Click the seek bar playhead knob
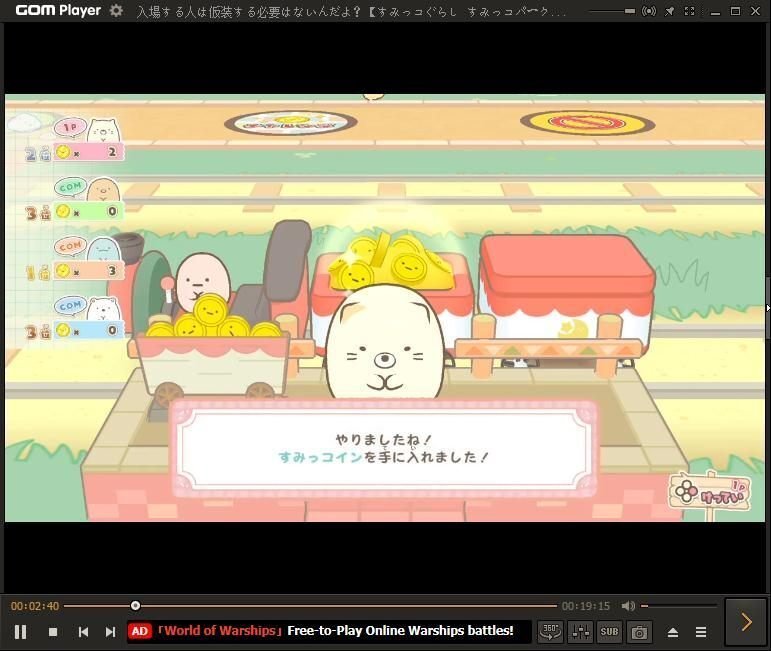Image resolution: width=771 pixels, height=651 pixels. (x=135, y=606)
